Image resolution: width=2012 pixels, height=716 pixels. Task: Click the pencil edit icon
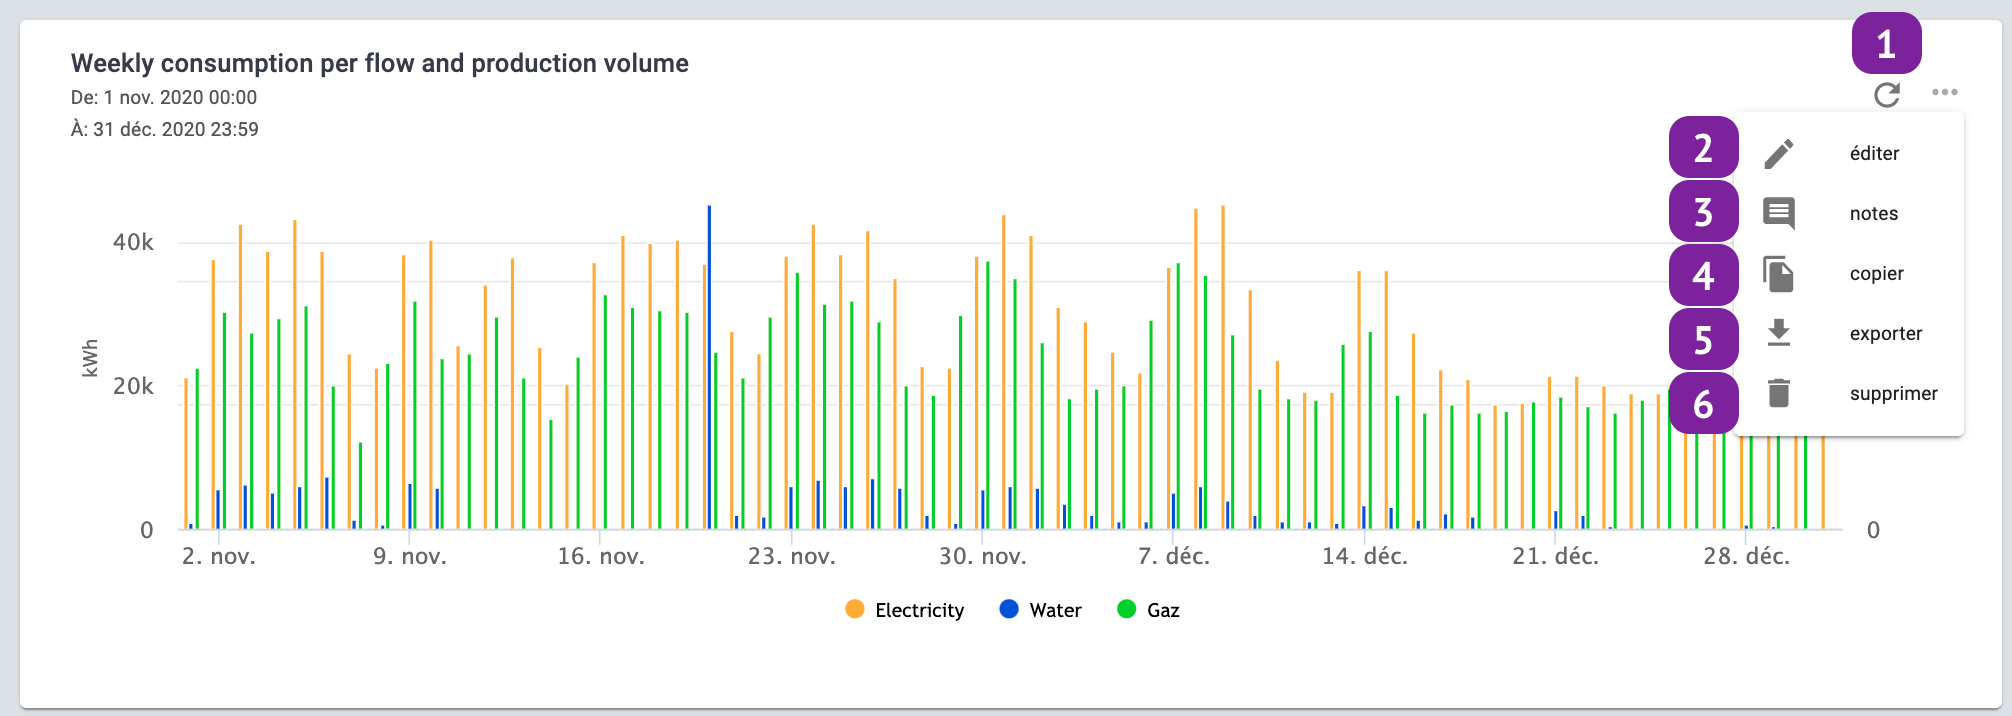1778,154
